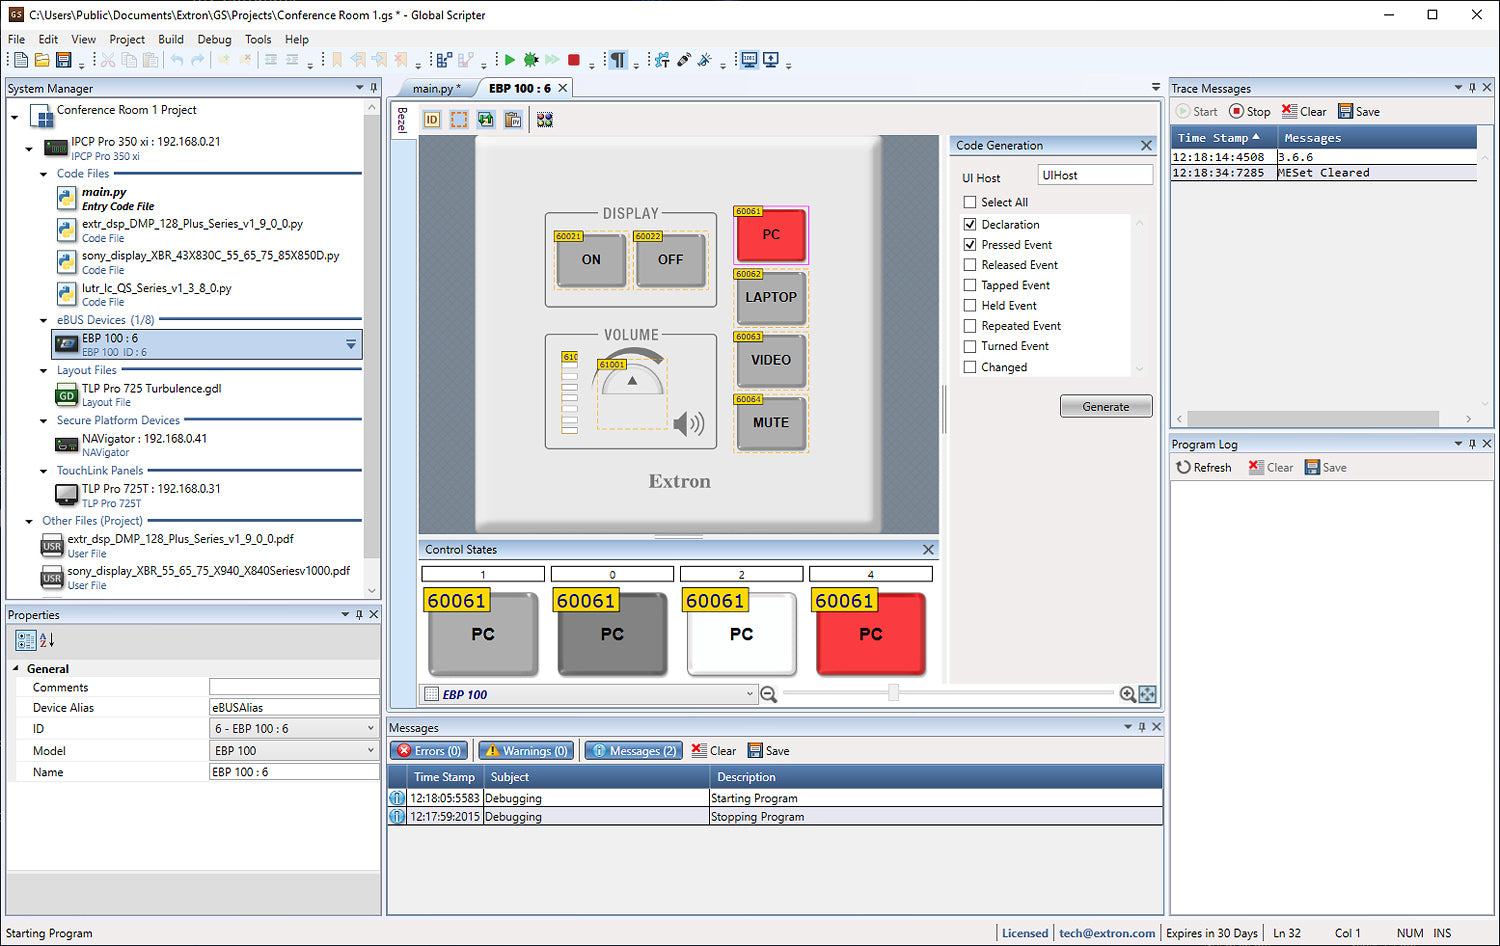1500x946 pixels.
Task: Zoom in using the magnifier plus icon
Action: (1127, 694)
